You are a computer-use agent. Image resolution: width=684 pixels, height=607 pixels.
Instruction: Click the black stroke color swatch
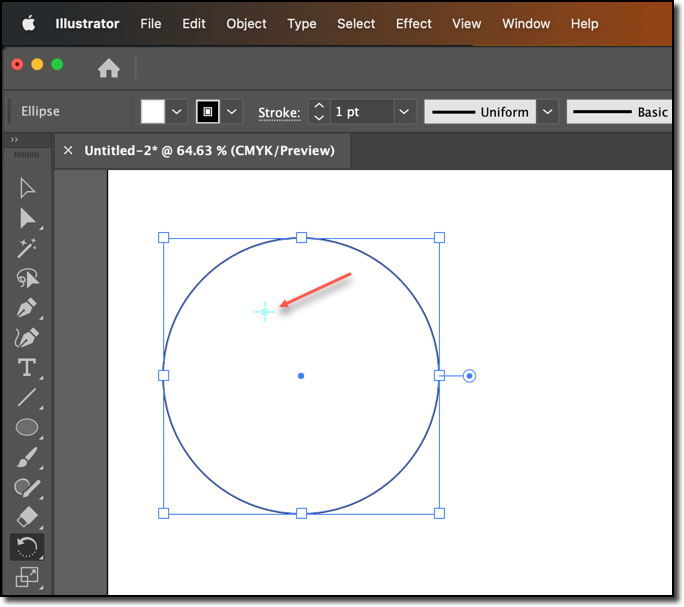tap(208, 112)
